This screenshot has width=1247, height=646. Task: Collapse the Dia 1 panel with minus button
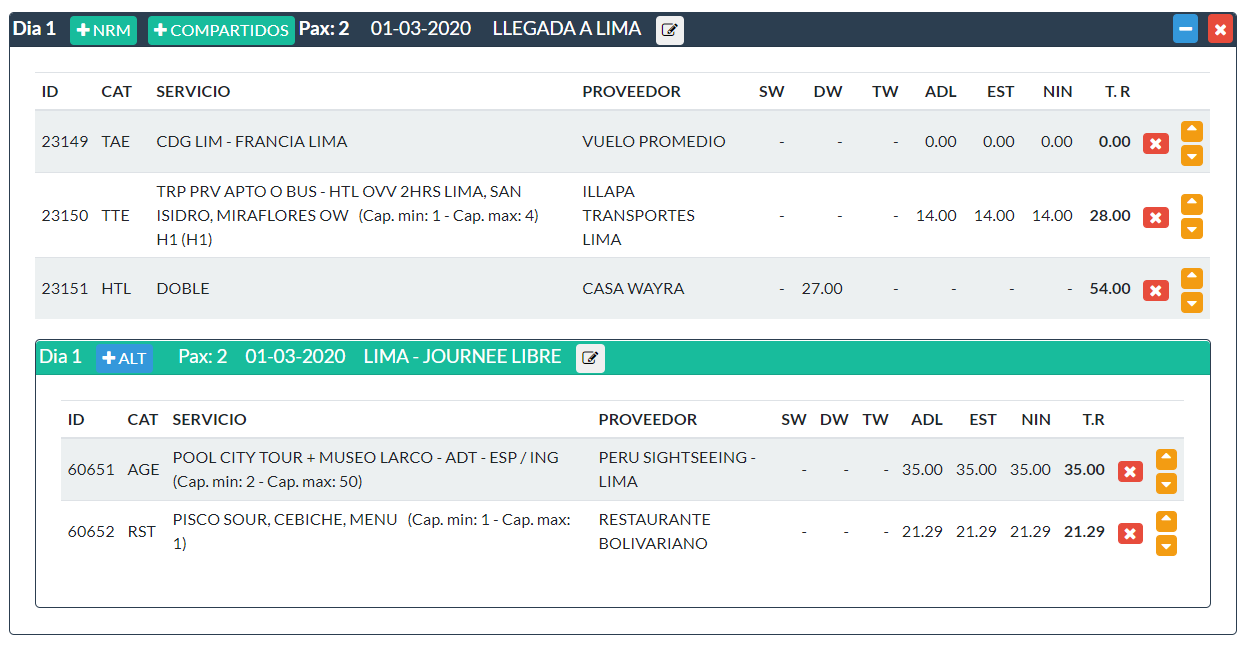1185,29
